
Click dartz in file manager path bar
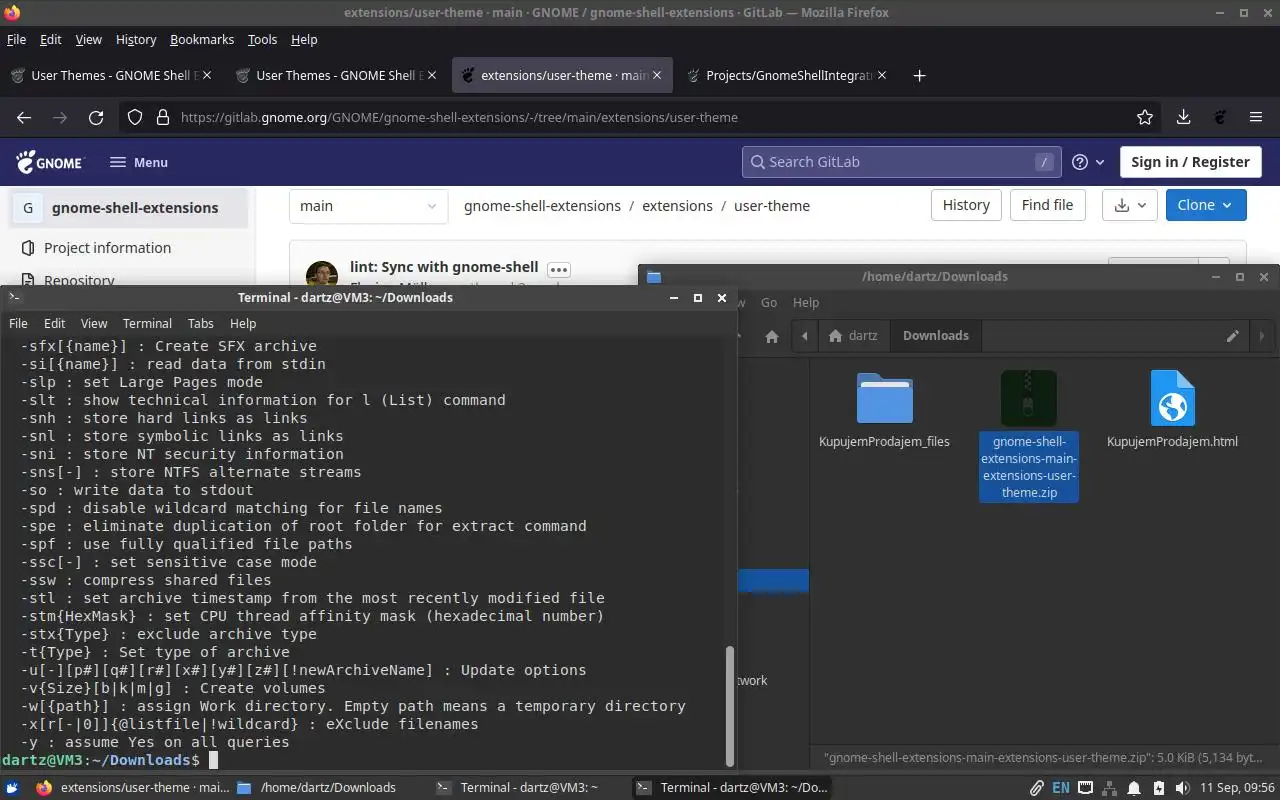[x=853, y=336]
